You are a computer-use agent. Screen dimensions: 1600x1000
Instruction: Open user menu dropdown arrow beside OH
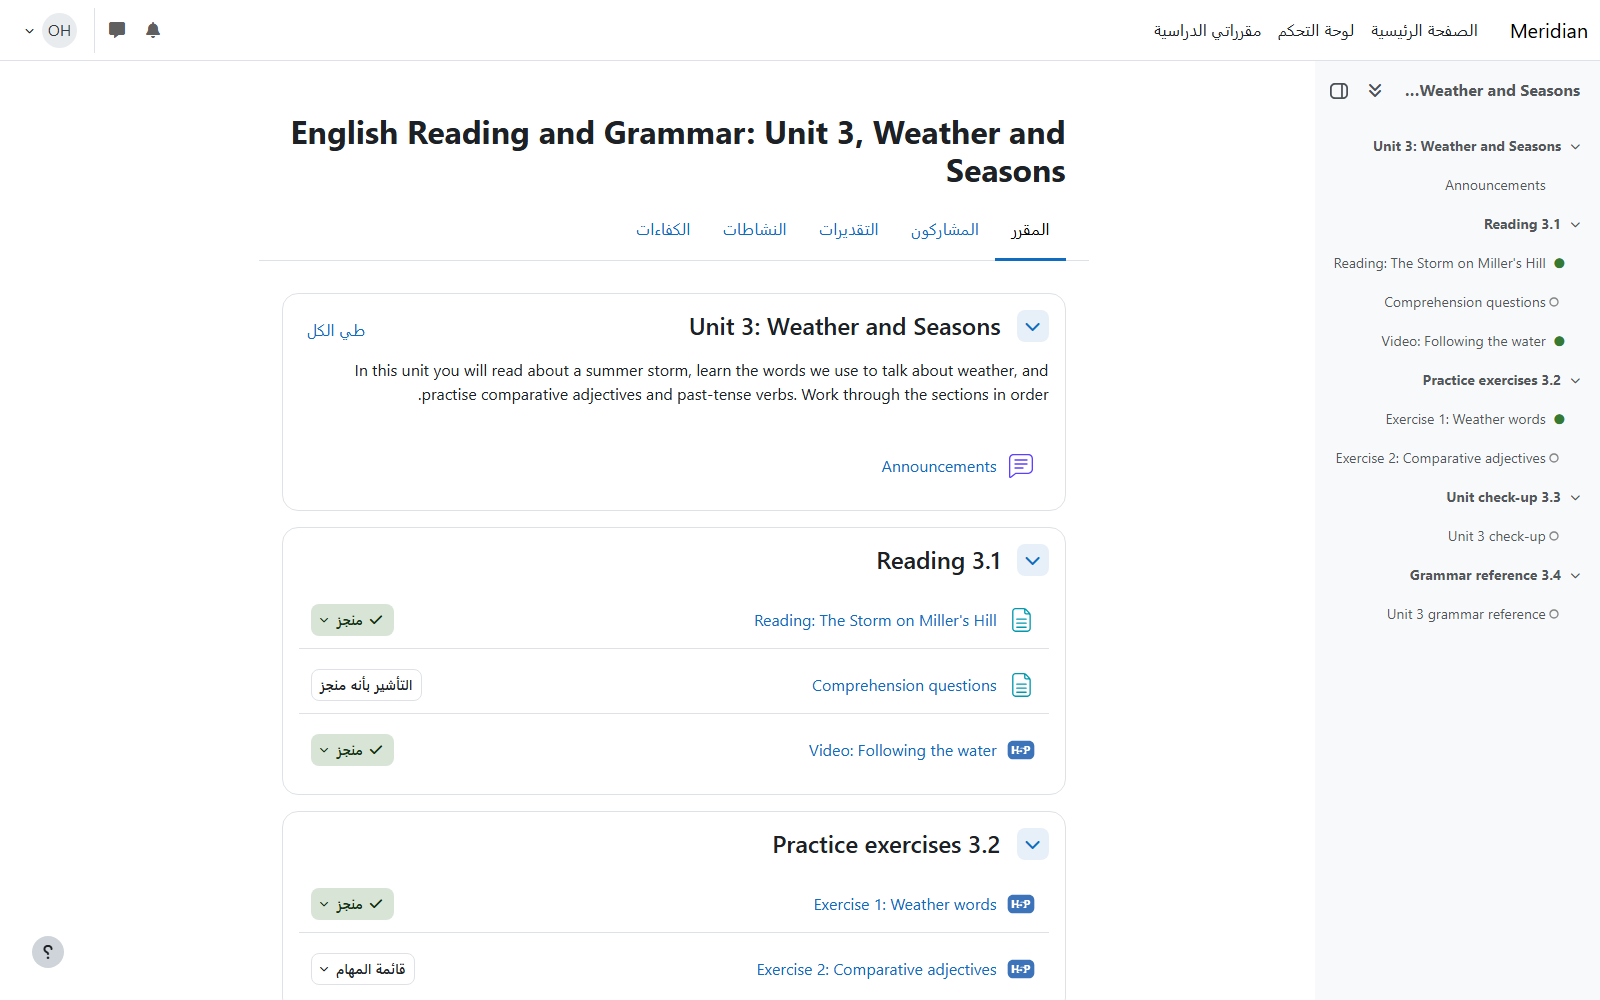29,31
